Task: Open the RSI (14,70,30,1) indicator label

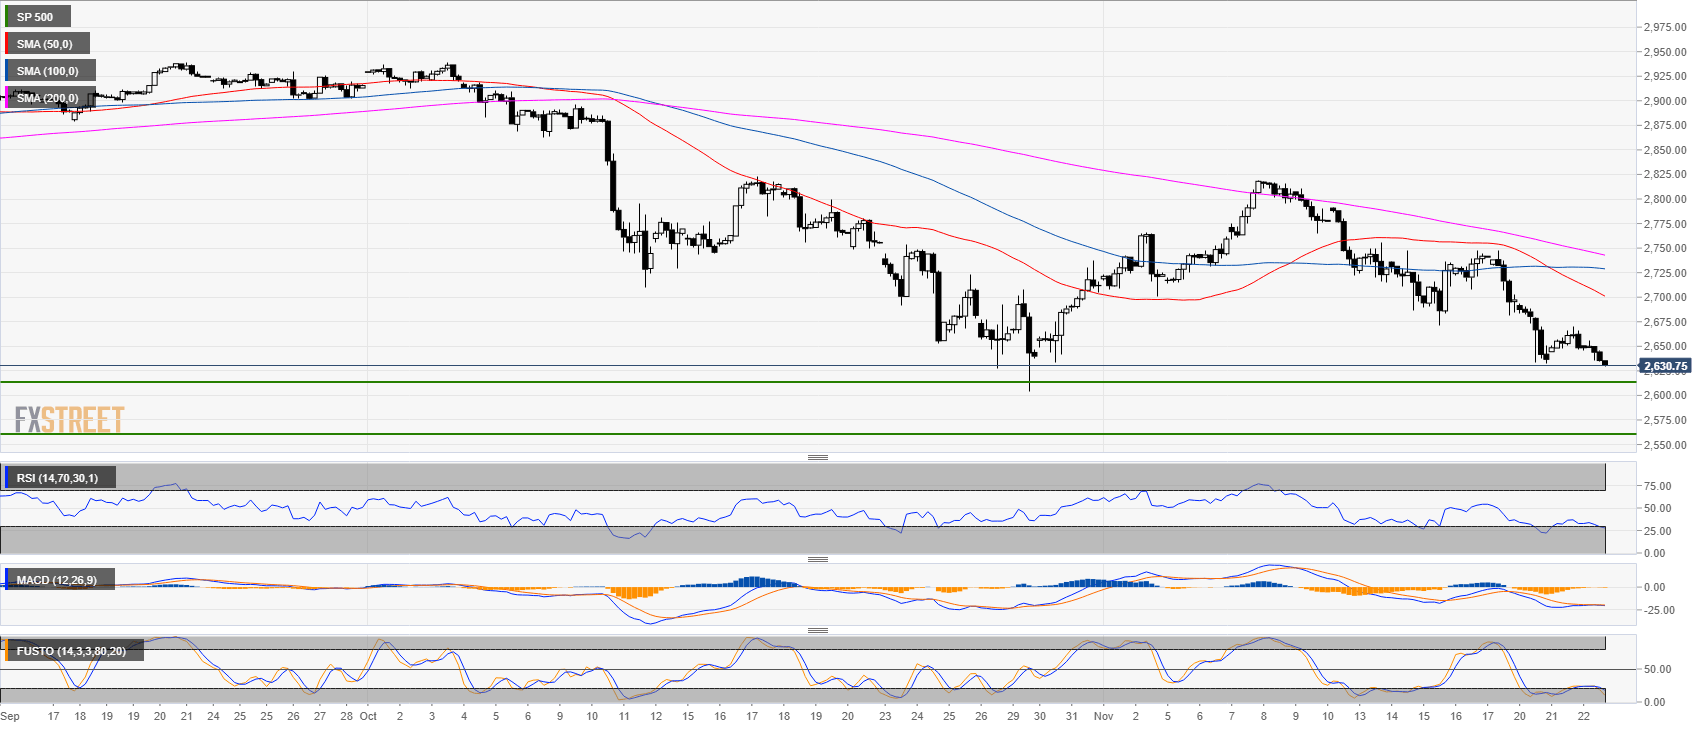Action: pos(58,478)
